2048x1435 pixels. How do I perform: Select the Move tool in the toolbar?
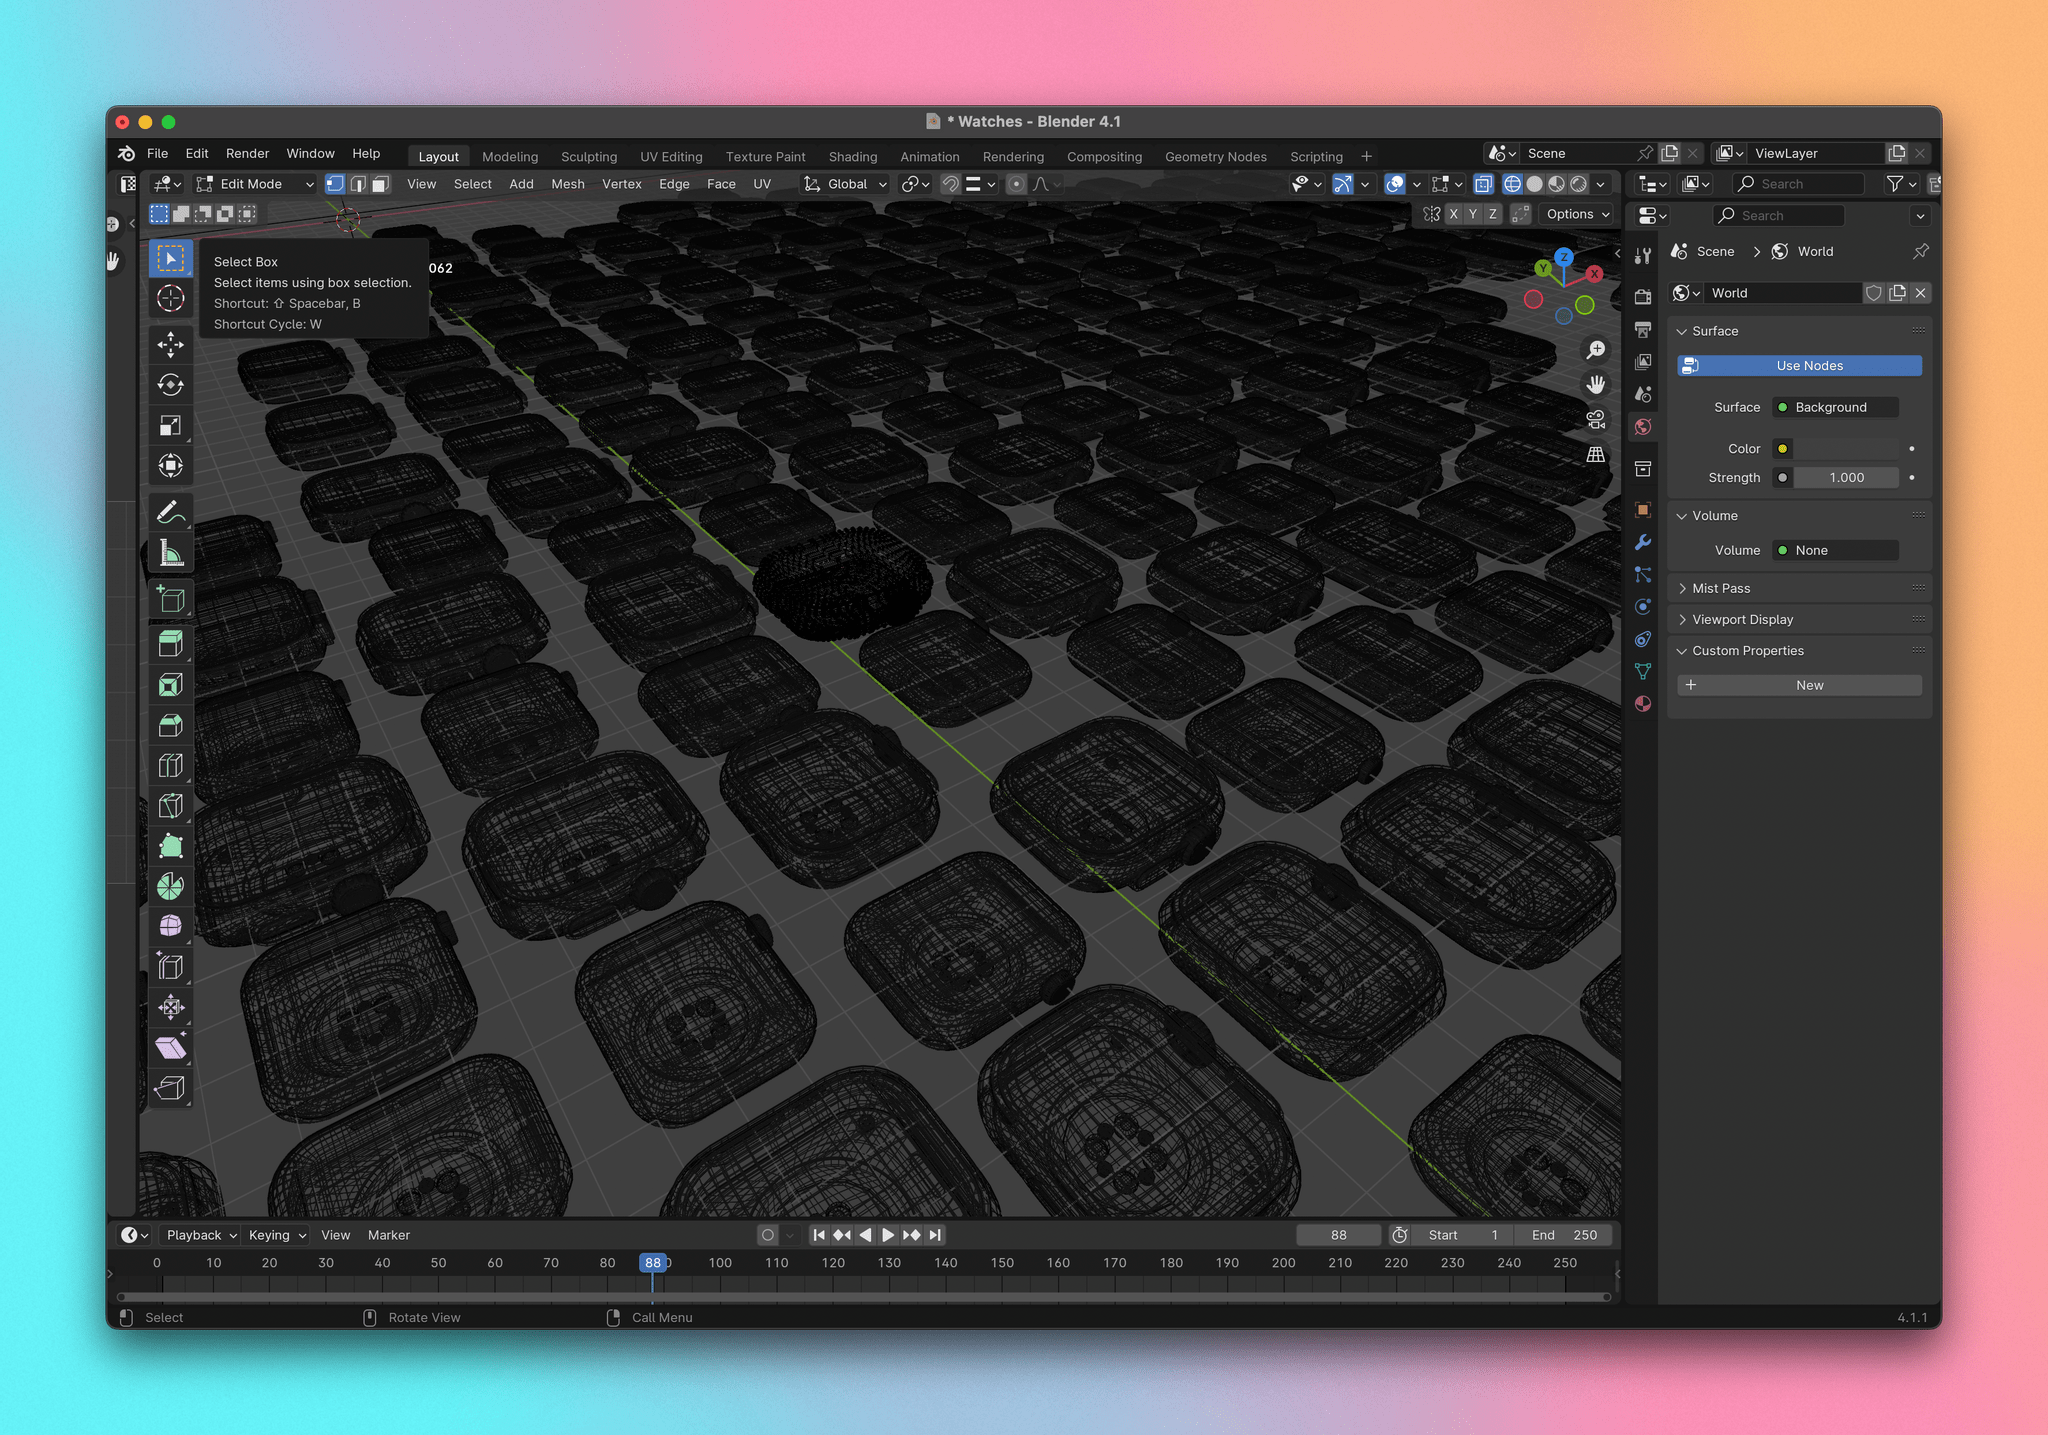pyautogui.click(x=170, y=345)
